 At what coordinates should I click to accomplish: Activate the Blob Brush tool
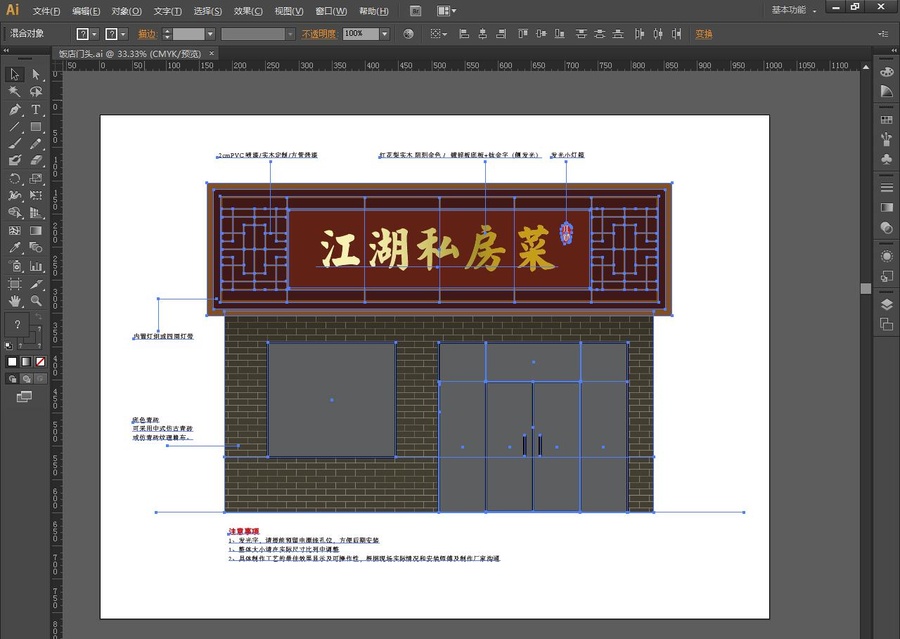(x=14, y=161)
